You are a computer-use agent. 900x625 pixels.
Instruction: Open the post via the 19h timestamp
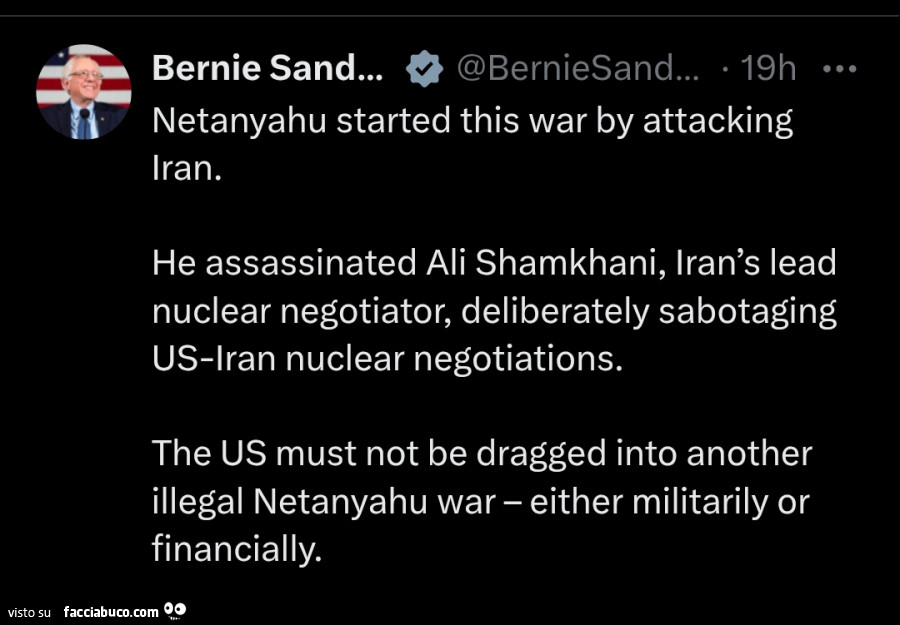(767, 68)
